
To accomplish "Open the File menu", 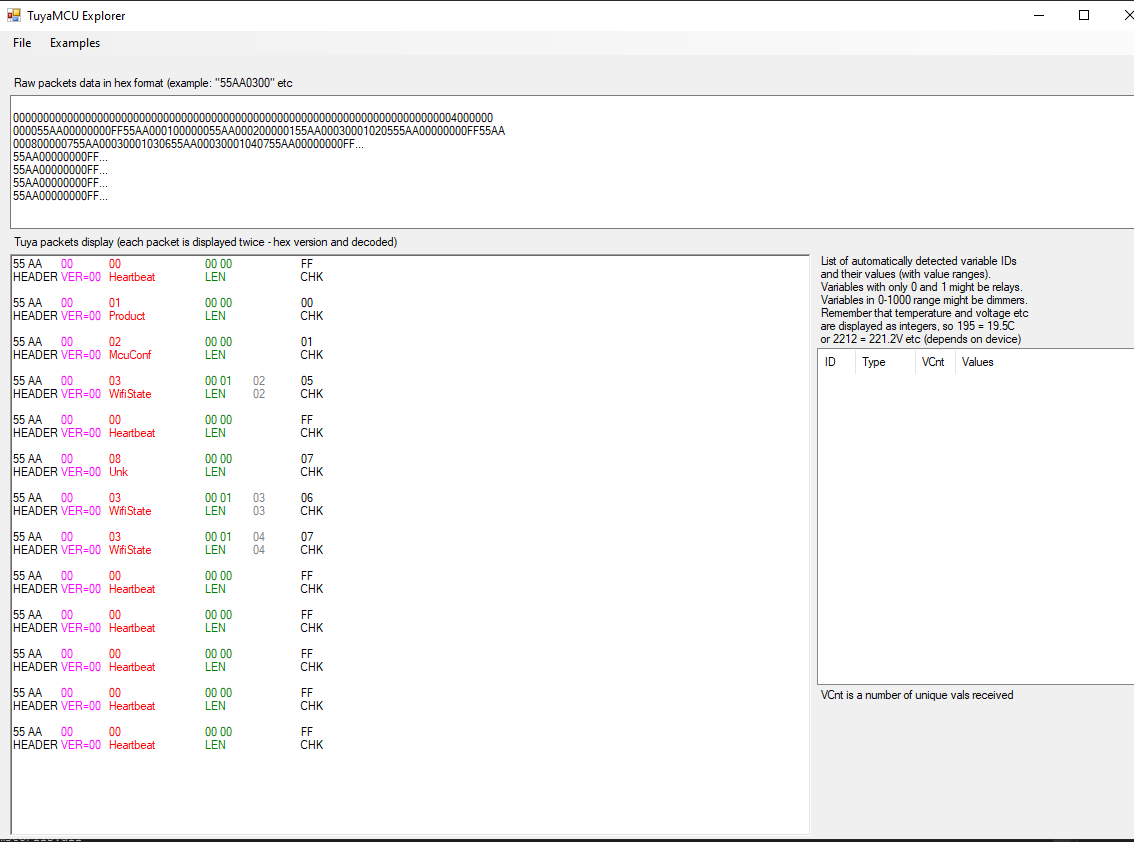I will click(x=22, y=43).
